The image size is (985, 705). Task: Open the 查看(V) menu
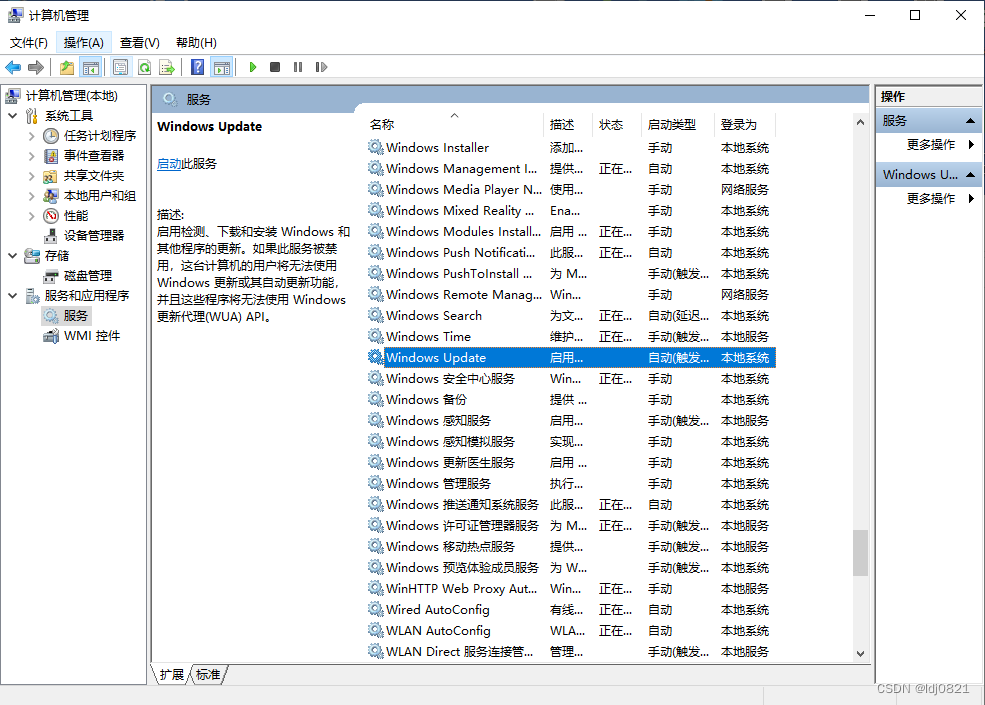(x=139, y=43)
